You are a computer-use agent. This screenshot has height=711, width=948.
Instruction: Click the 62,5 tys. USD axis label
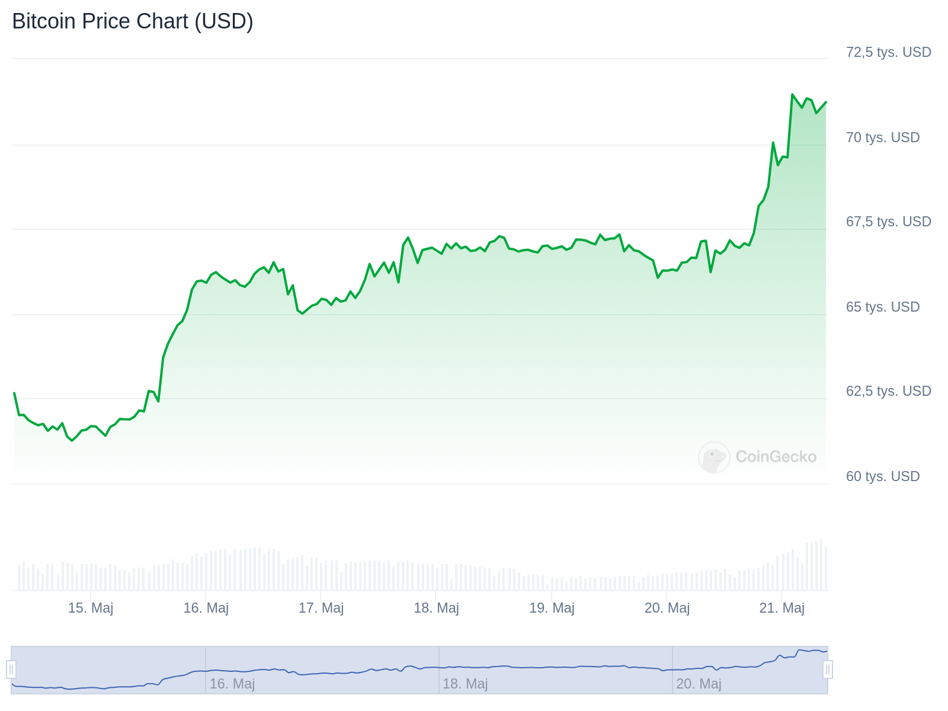click(888, 391)
